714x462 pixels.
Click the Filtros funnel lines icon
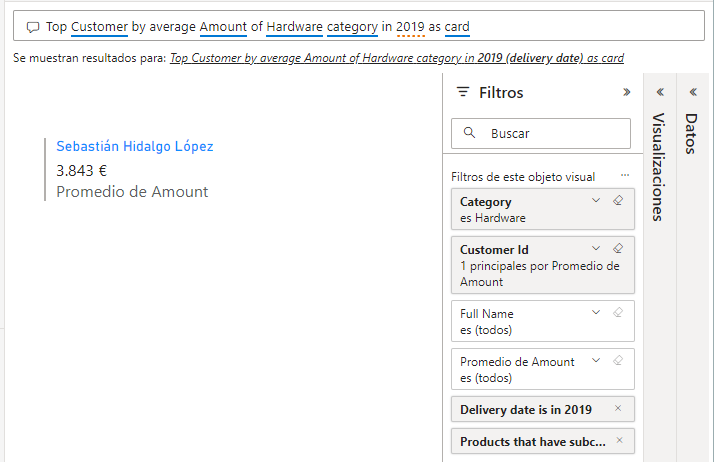(x=462, y=92)
